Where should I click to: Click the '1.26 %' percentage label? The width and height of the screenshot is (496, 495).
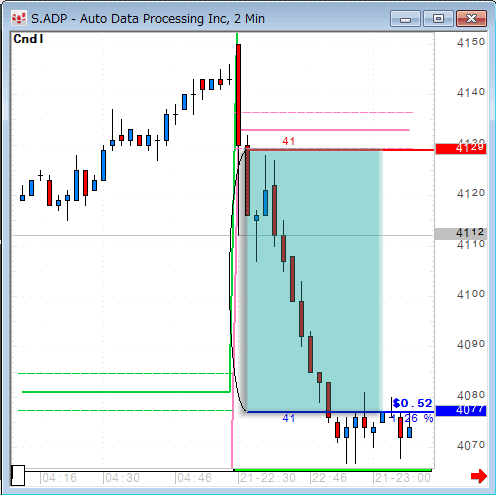413,418
